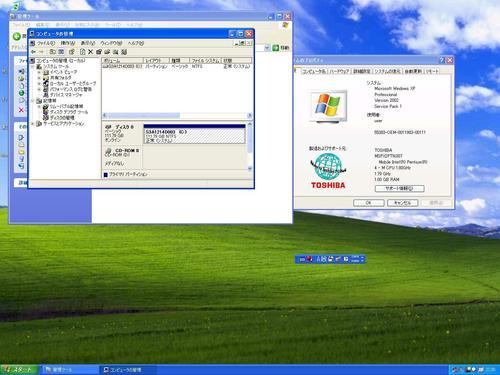500x375 pixels.
Task: Switch to Advanced (詳細設定) tab in System Properties
Action: click(x=362, y=71)
